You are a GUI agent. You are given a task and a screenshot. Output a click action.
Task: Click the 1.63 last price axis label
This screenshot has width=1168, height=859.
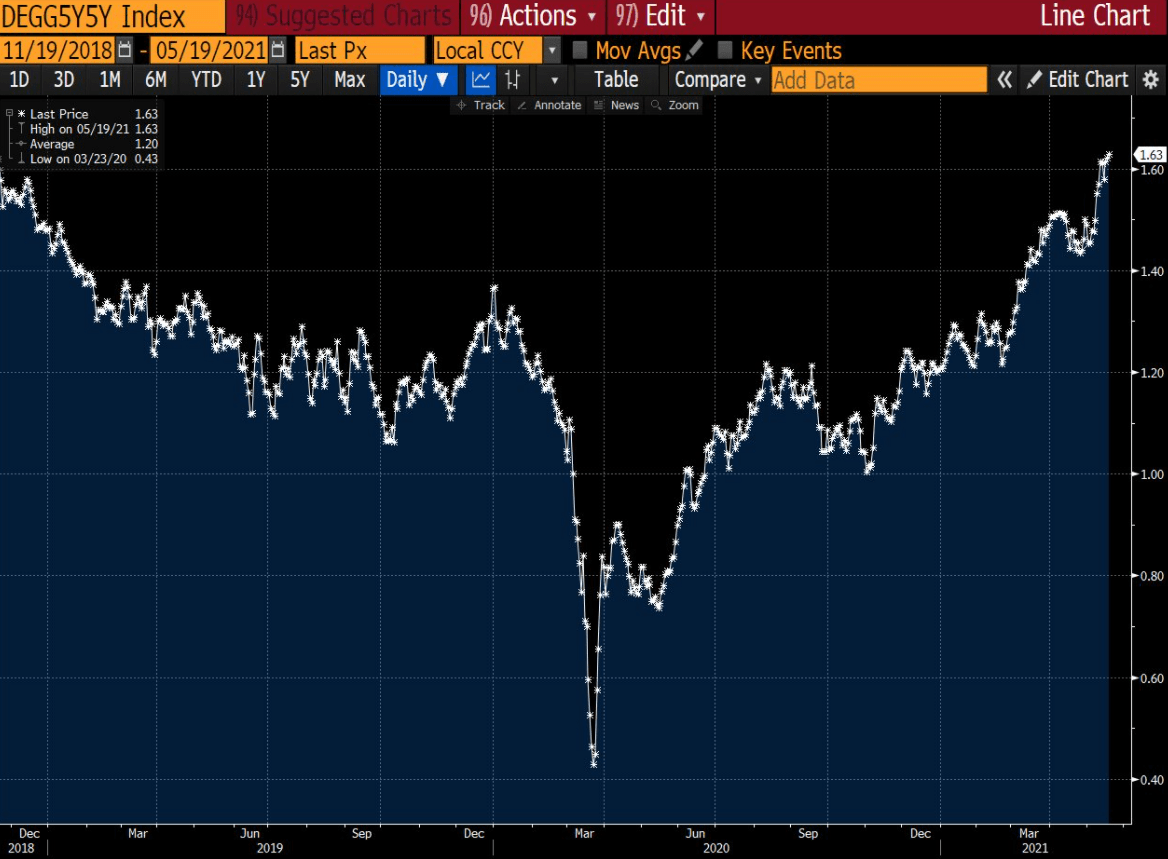1150,154
